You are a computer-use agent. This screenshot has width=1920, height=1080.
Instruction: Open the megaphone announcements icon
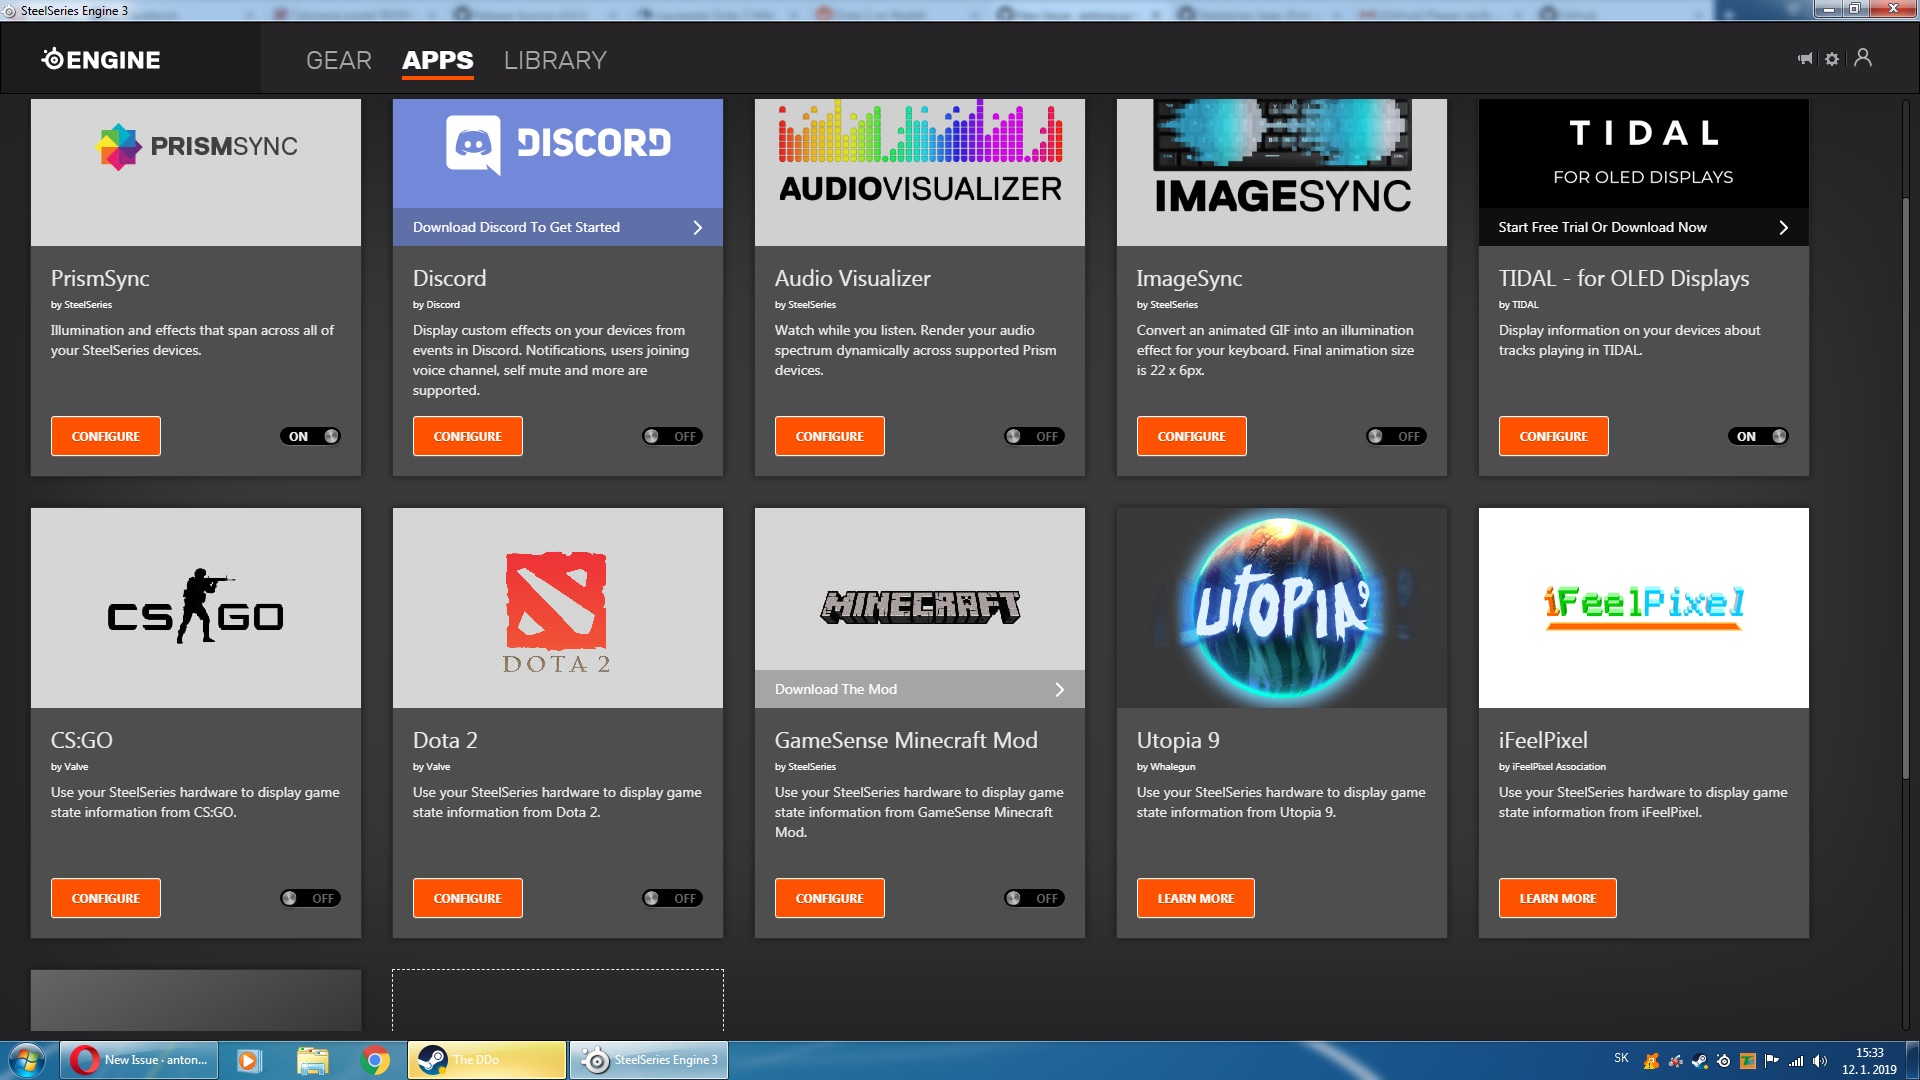pyautogui.click(x=1805, y=59)
